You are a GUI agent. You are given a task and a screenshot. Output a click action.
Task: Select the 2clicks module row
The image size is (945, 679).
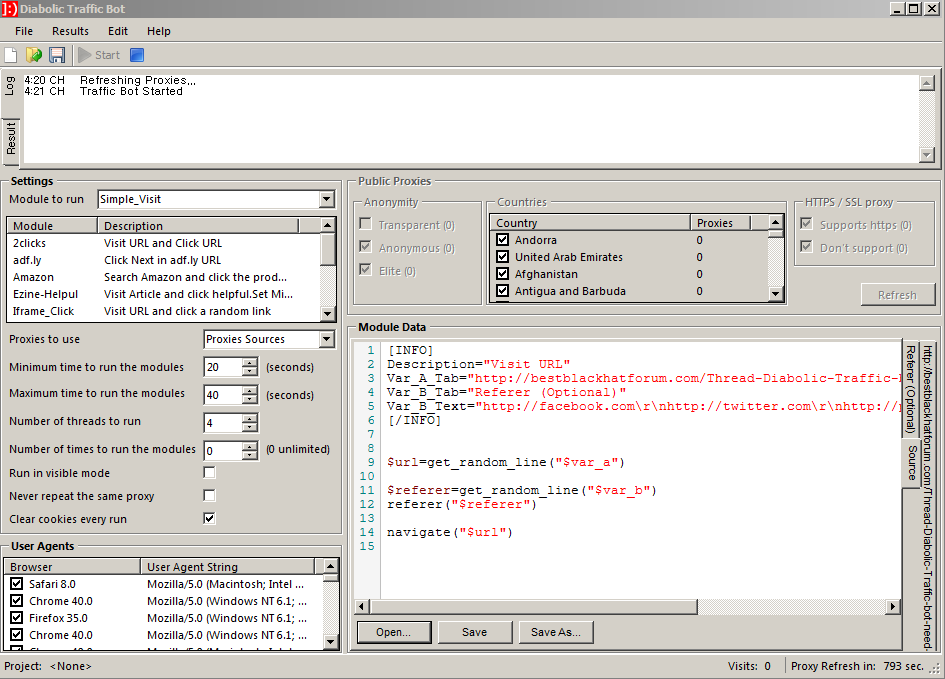(x=163, y=243)
